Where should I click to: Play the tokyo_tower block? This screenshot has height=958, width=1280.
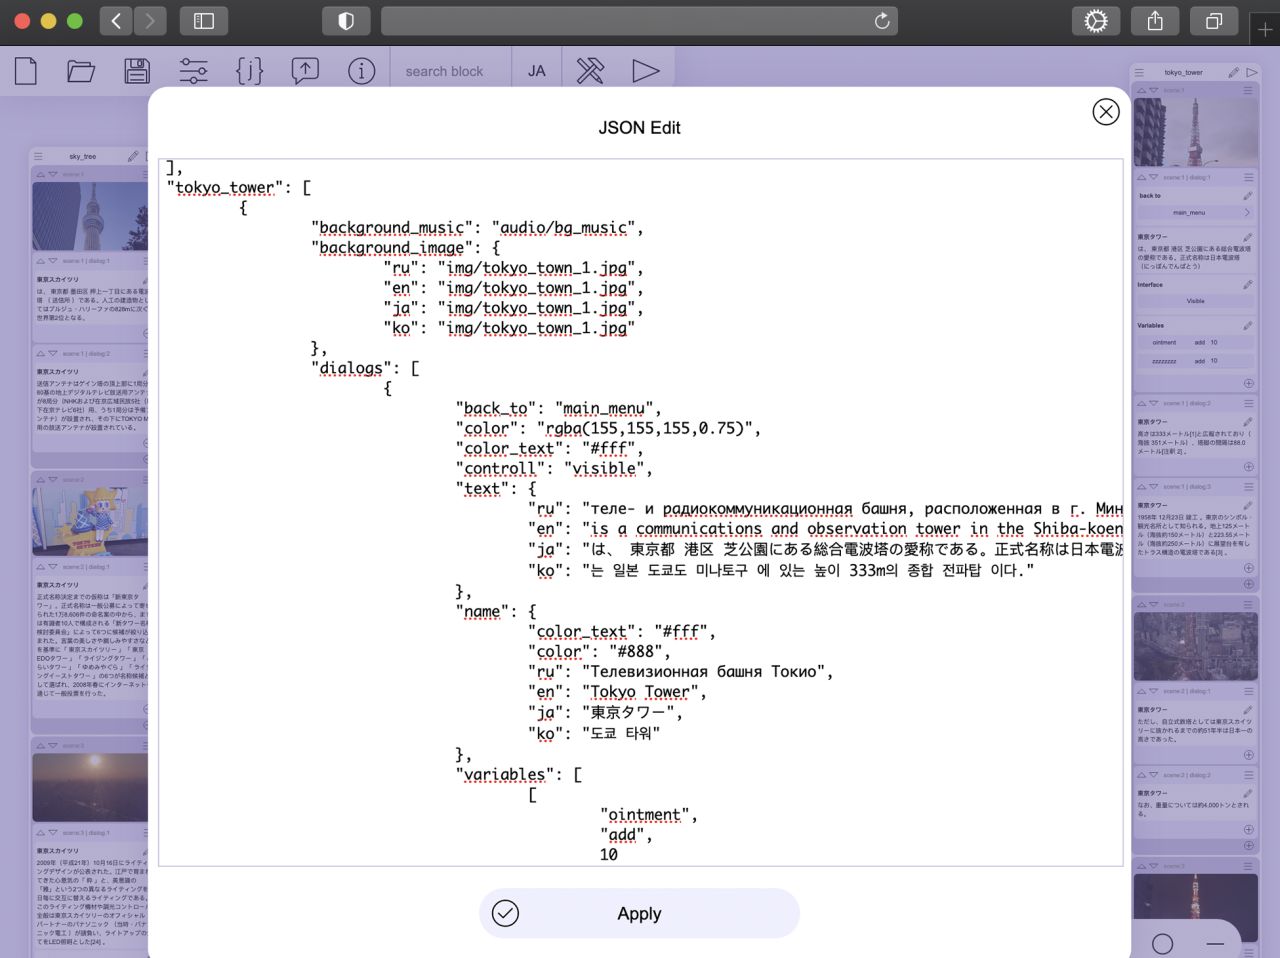click(1251, 72)
